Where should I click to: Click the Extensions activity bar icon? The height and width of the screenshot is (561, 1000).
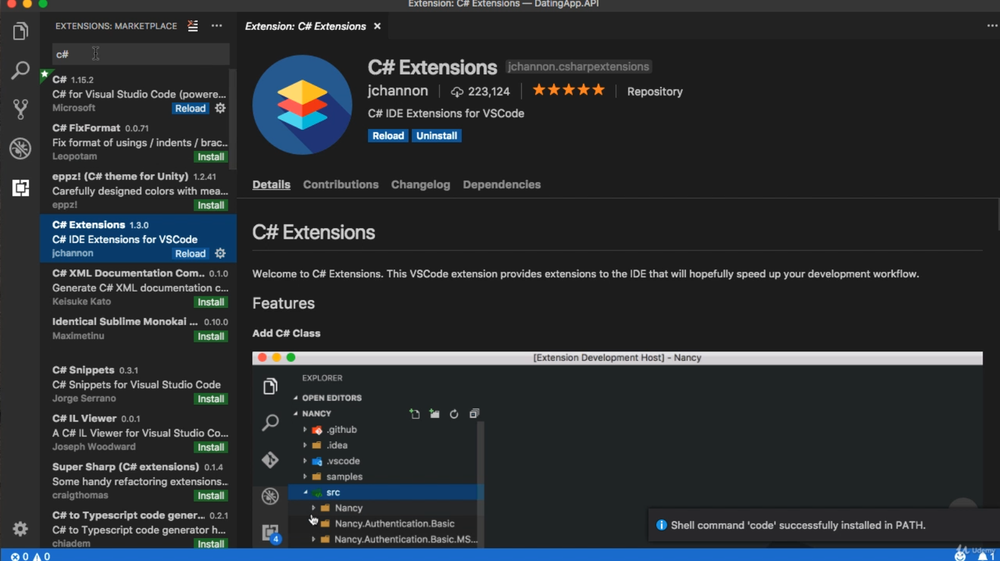(20, 188)
